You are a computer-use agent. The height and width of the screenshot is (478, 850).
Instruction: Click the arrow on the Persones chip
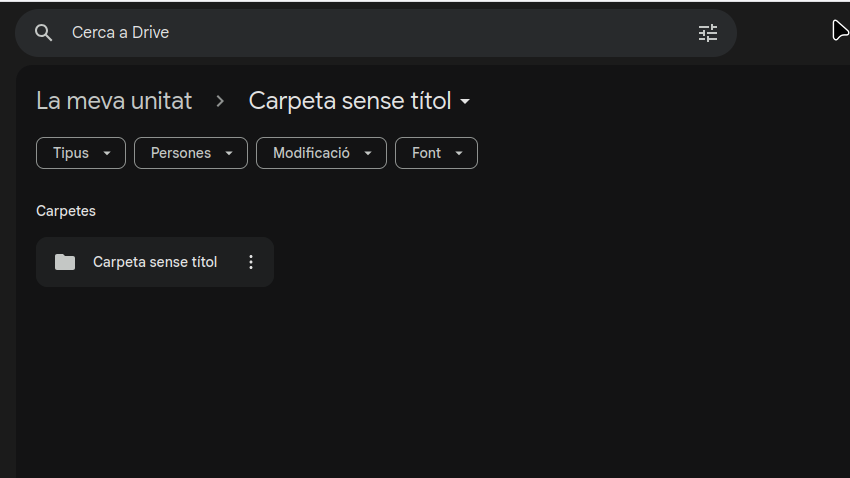coord(229,153)
